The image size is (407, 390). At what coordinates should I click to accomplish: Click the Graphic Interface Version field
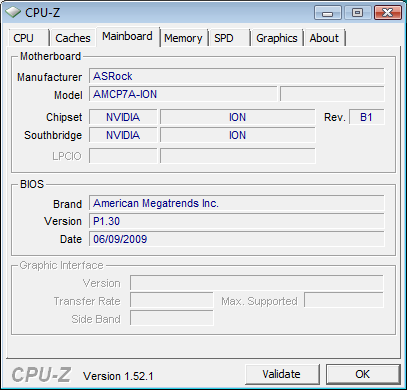coord(257,283)
